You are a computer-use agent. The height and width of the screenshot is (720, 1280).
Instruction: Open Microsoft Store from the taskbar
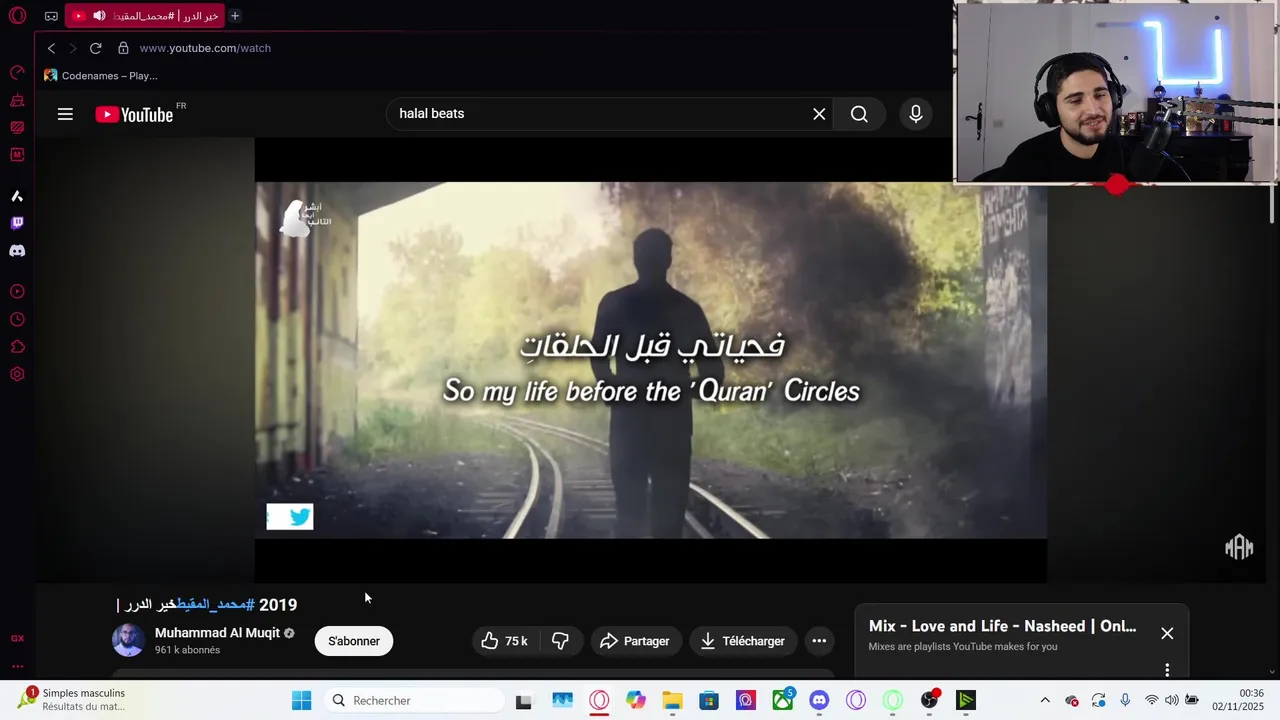709,700
